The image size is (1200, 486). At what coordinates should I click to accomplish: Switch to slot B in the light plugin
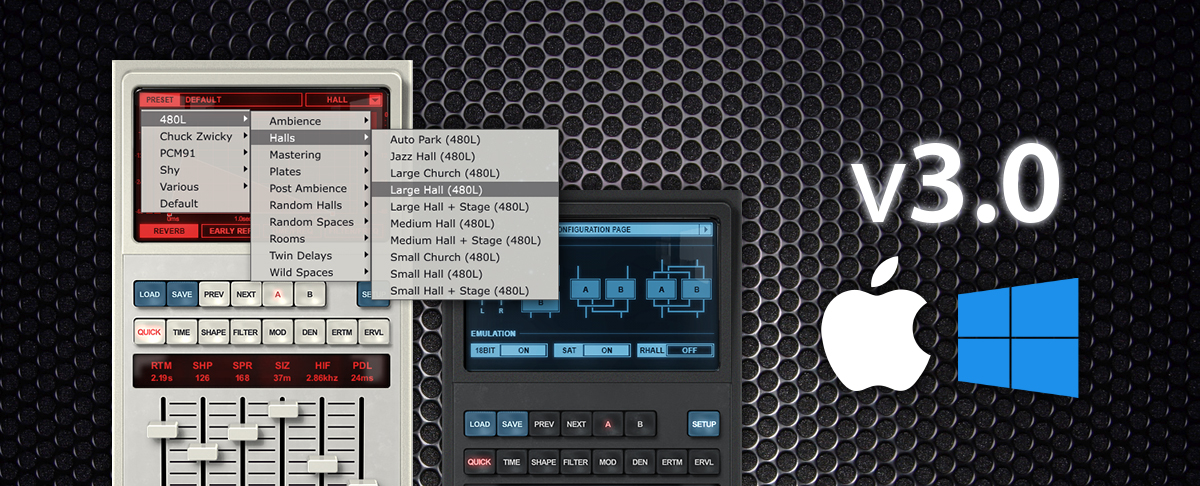tap(309, 295)
